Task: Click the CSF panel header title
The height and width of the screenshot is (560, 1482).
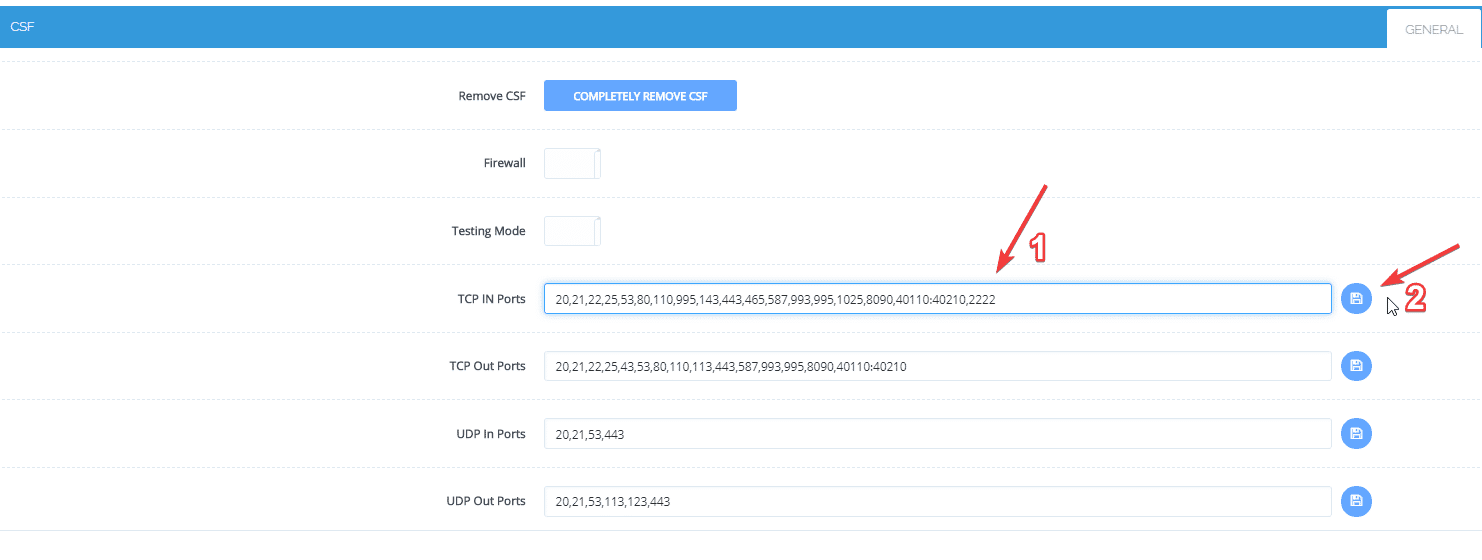Action: (x=22, y=27)
